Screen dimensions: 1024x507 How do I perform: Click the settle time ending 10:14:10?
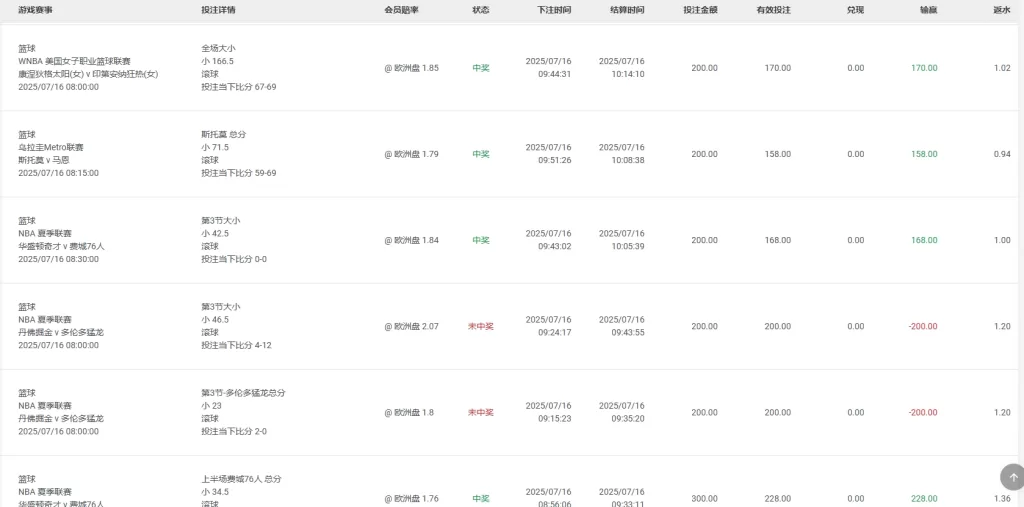[622, 68]
